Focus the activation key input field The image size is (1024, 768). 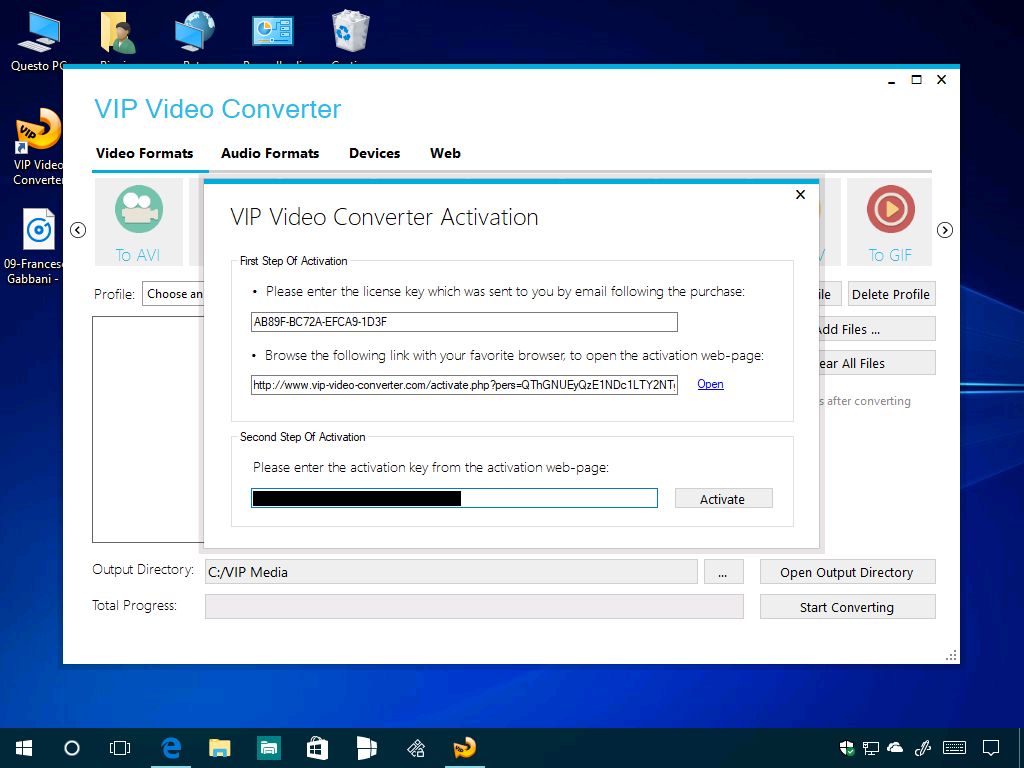(455, 498)
